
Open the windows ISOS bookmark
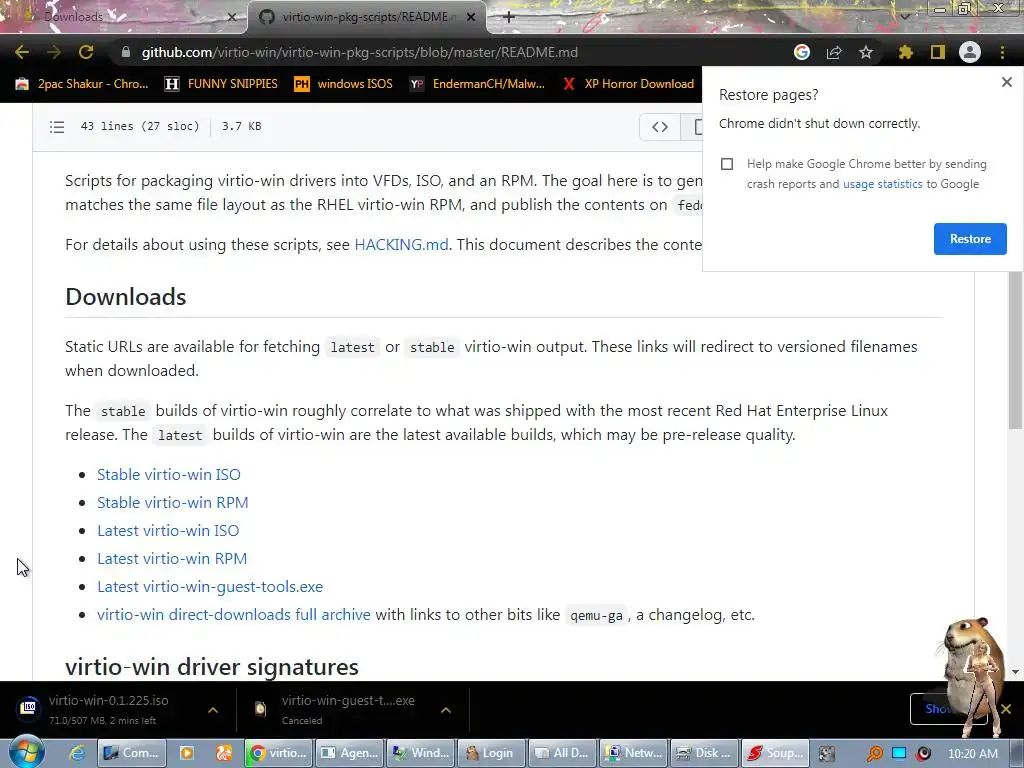tap(344, 84)
